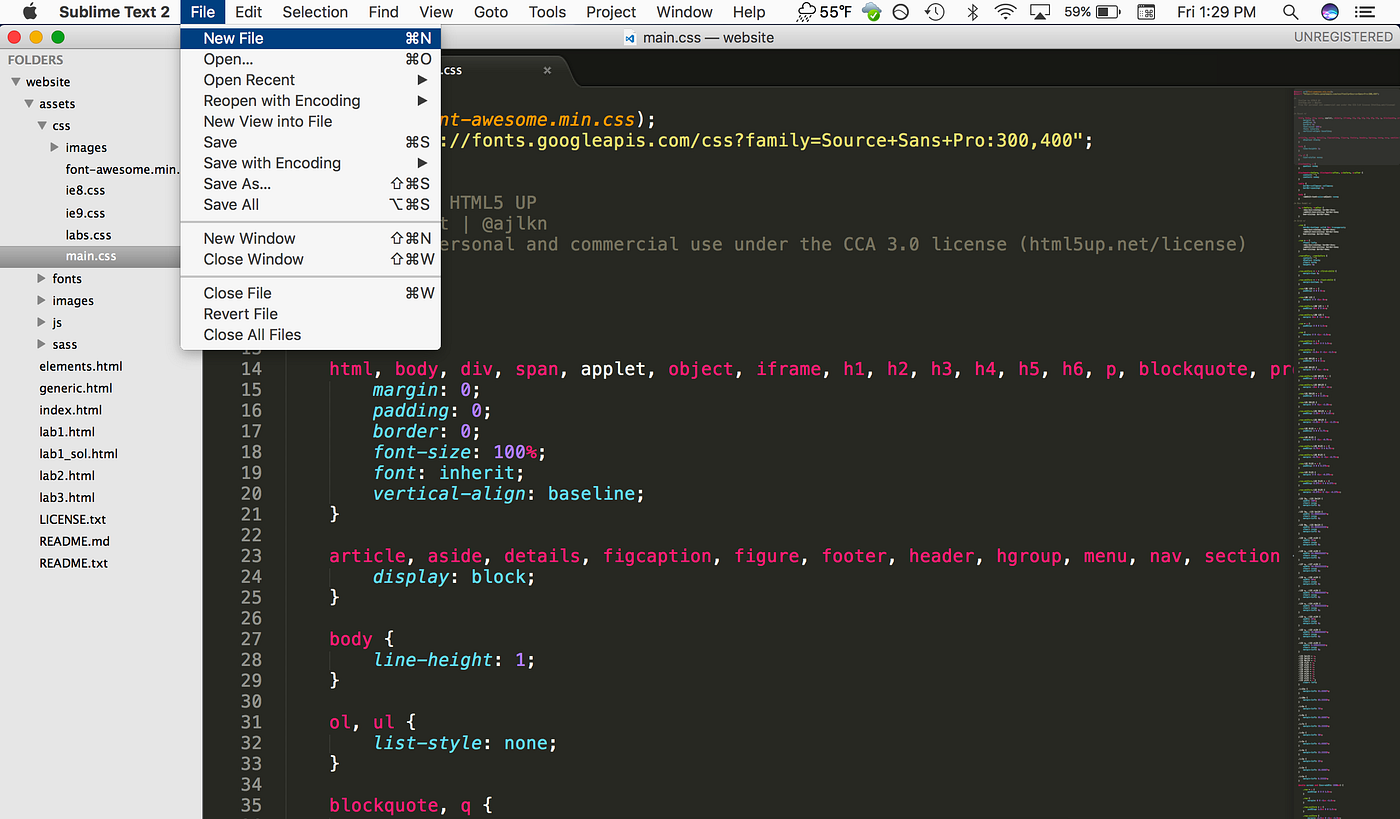Minimize the Sublime Text window
The width and height of the screenshot is (1400, 819).
[x=36, y=37]
